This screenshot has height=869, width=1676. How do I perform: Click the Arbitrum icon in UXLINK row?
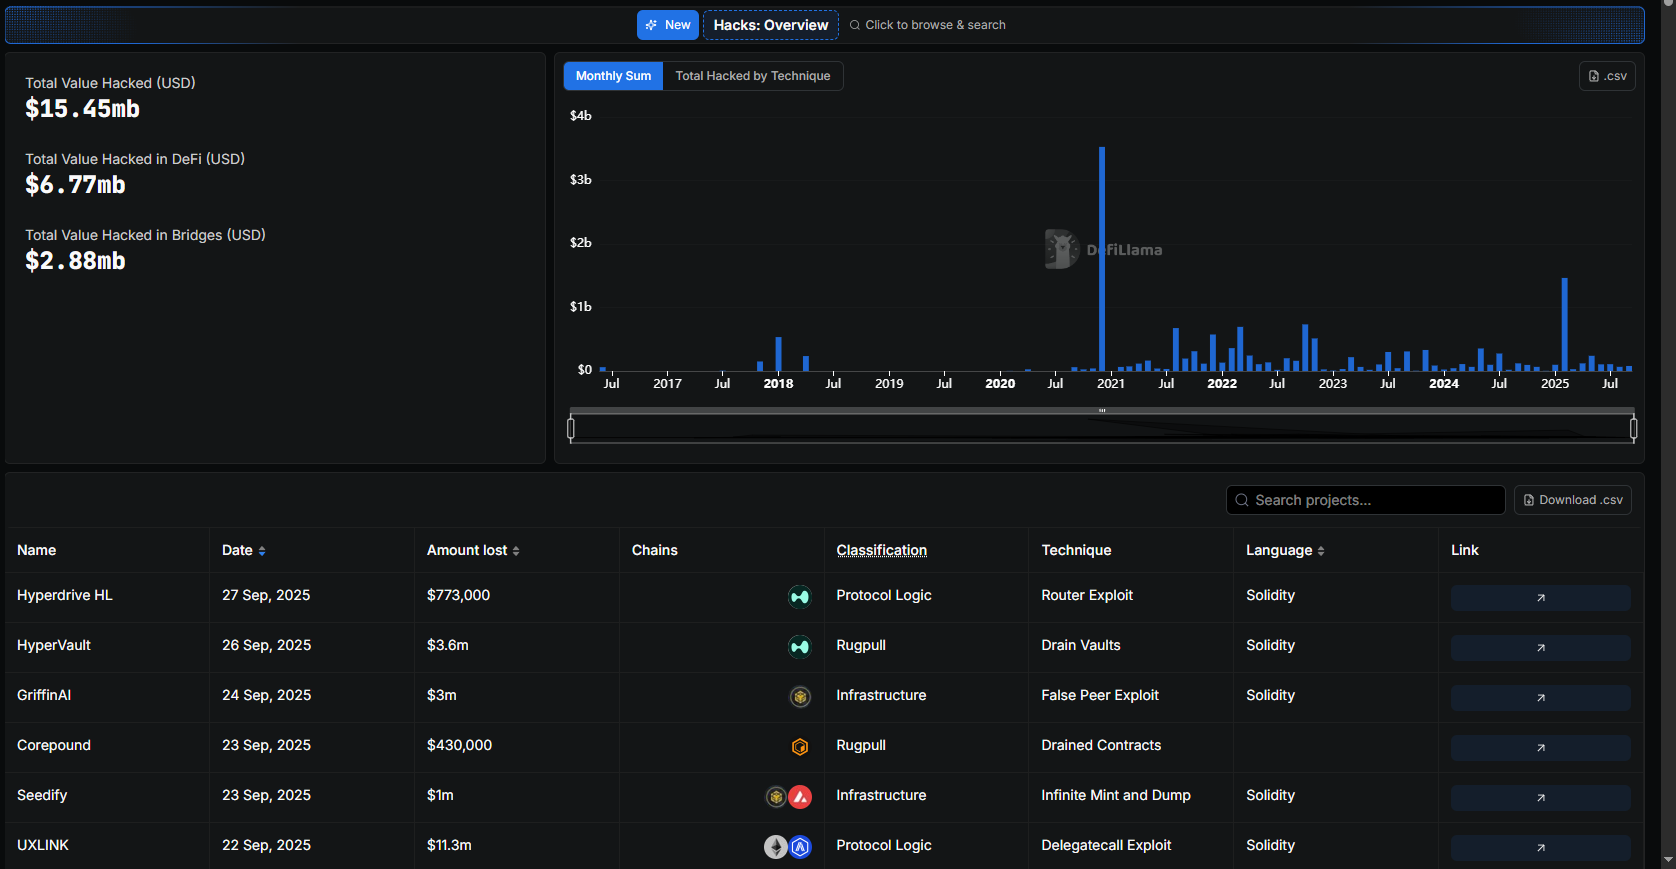pyautogui.click(x=800, y=847)
